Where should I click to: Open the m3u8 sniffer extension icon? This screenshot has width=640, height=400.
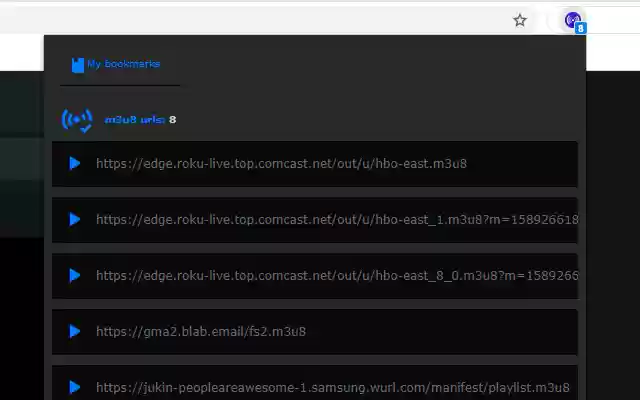click(x=574, y=21)
